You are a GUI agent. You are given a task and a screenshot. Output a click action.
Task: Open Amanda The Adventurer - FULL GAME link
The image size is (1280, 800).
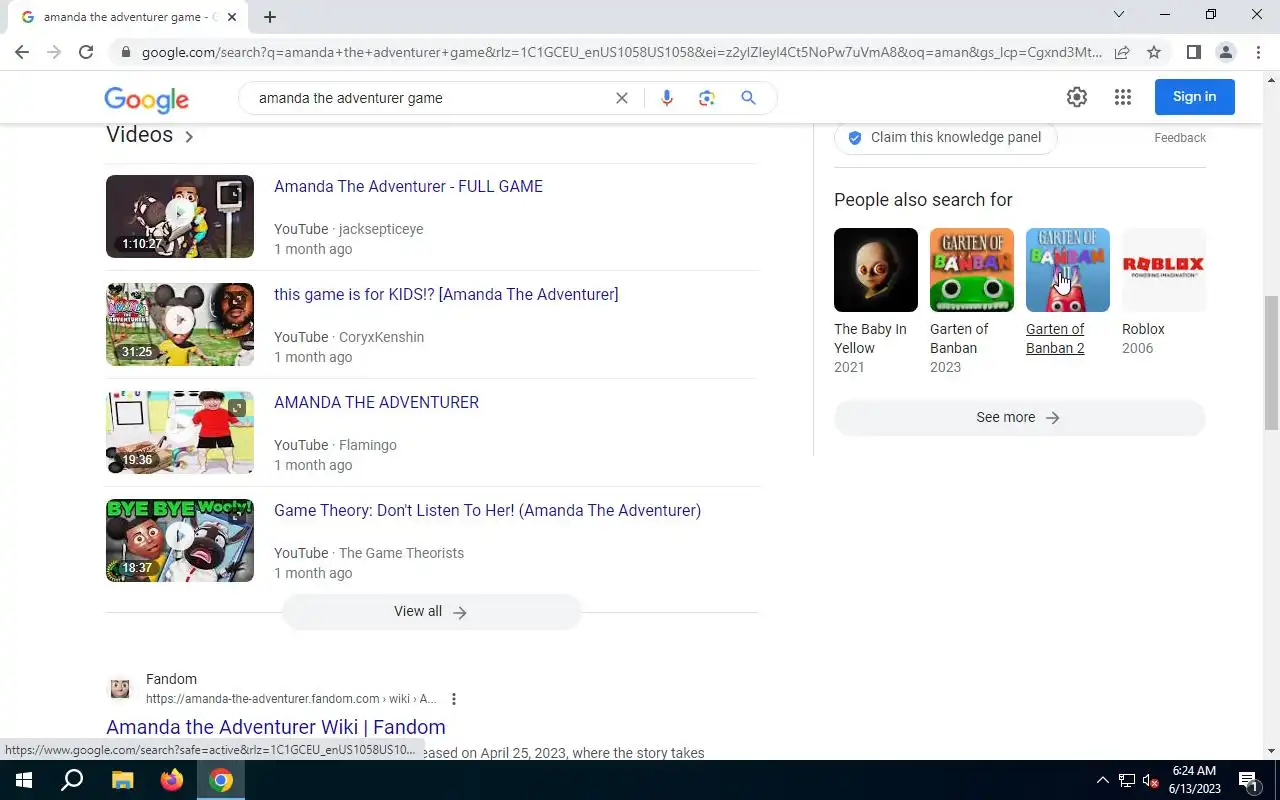(x=408, y=186)
